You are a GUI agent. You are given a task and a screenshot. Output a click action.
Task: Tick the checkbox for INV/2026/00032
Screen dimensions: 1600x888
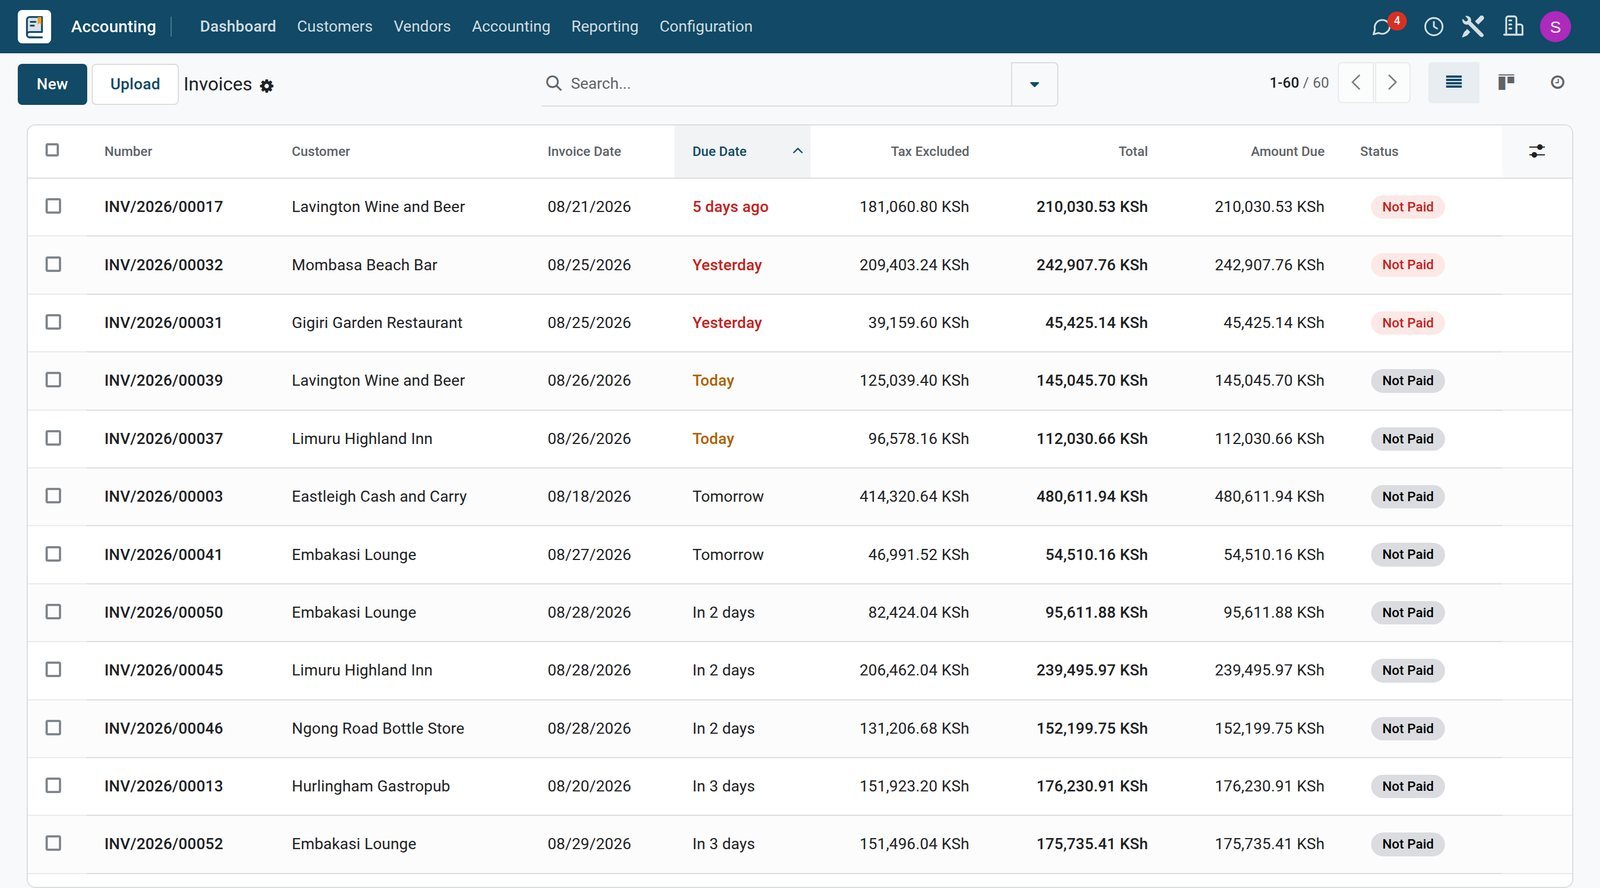pyautogui.click(x=53, y=264)
